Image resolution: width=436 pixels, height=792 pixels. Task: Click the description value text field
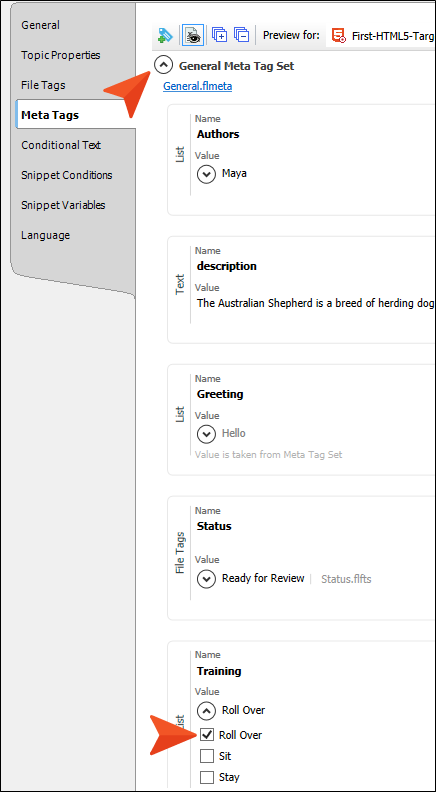click(315, 303)
